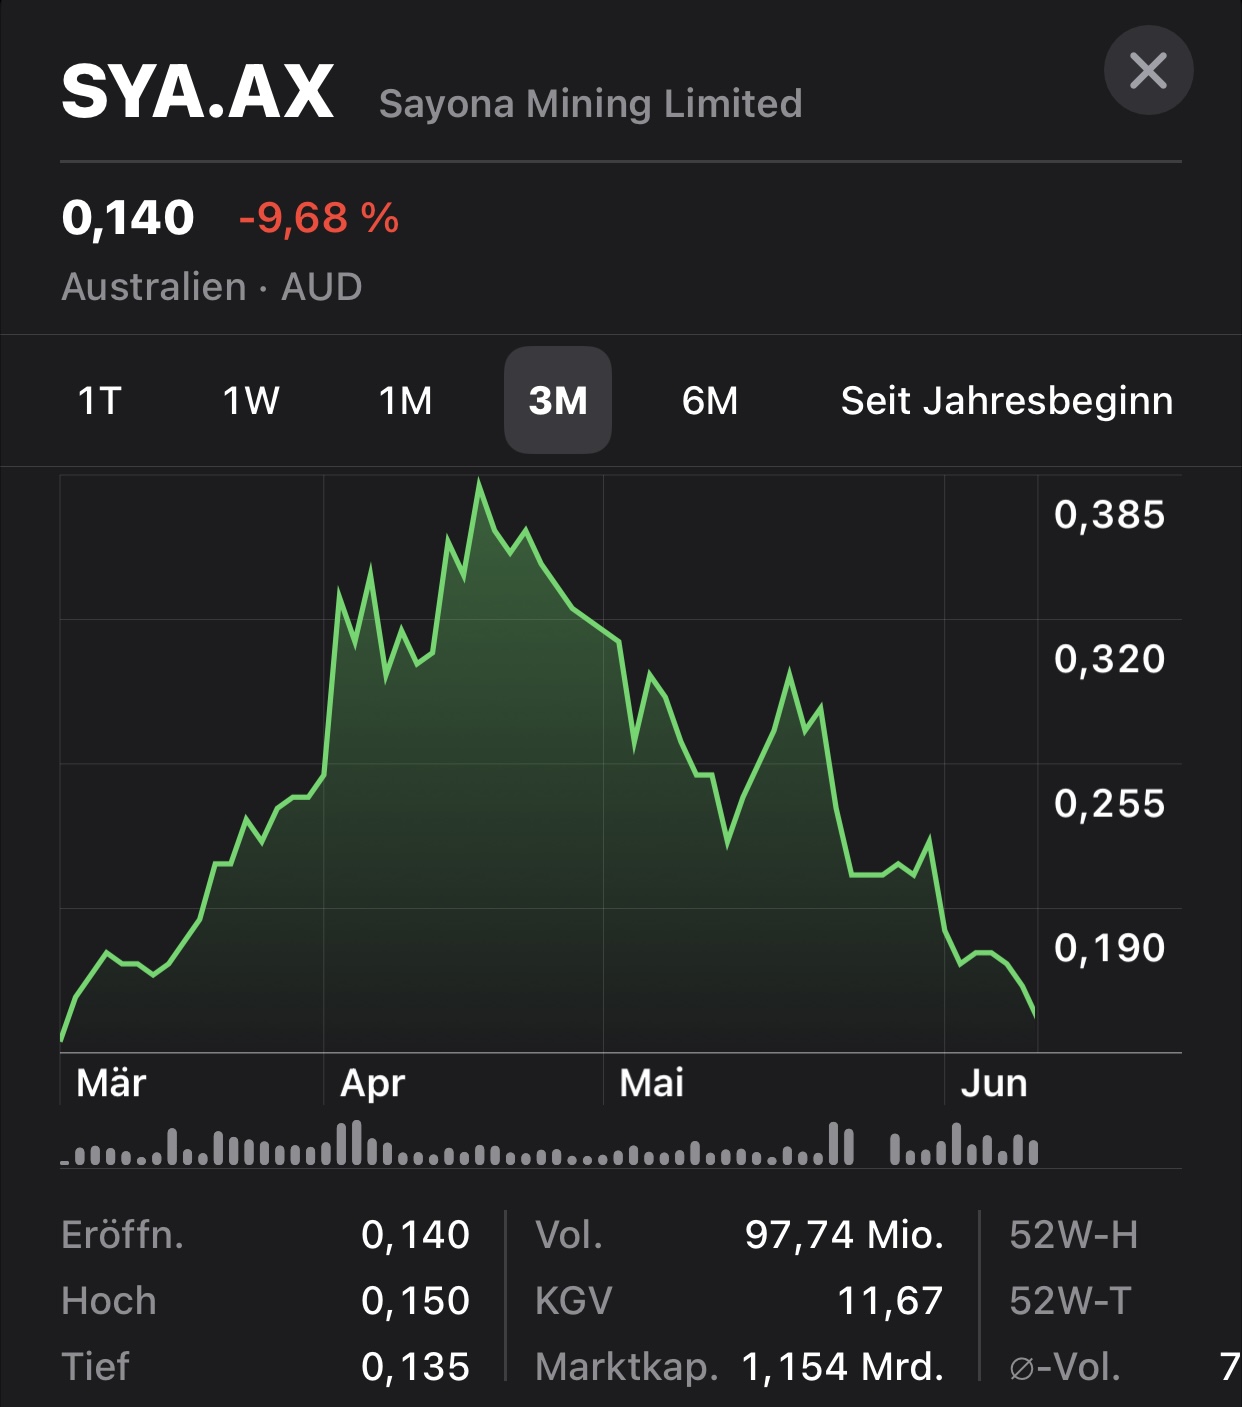Tap the KGV value 11,67
The image size is (1242, 1407).
(x=889, y=1301)
